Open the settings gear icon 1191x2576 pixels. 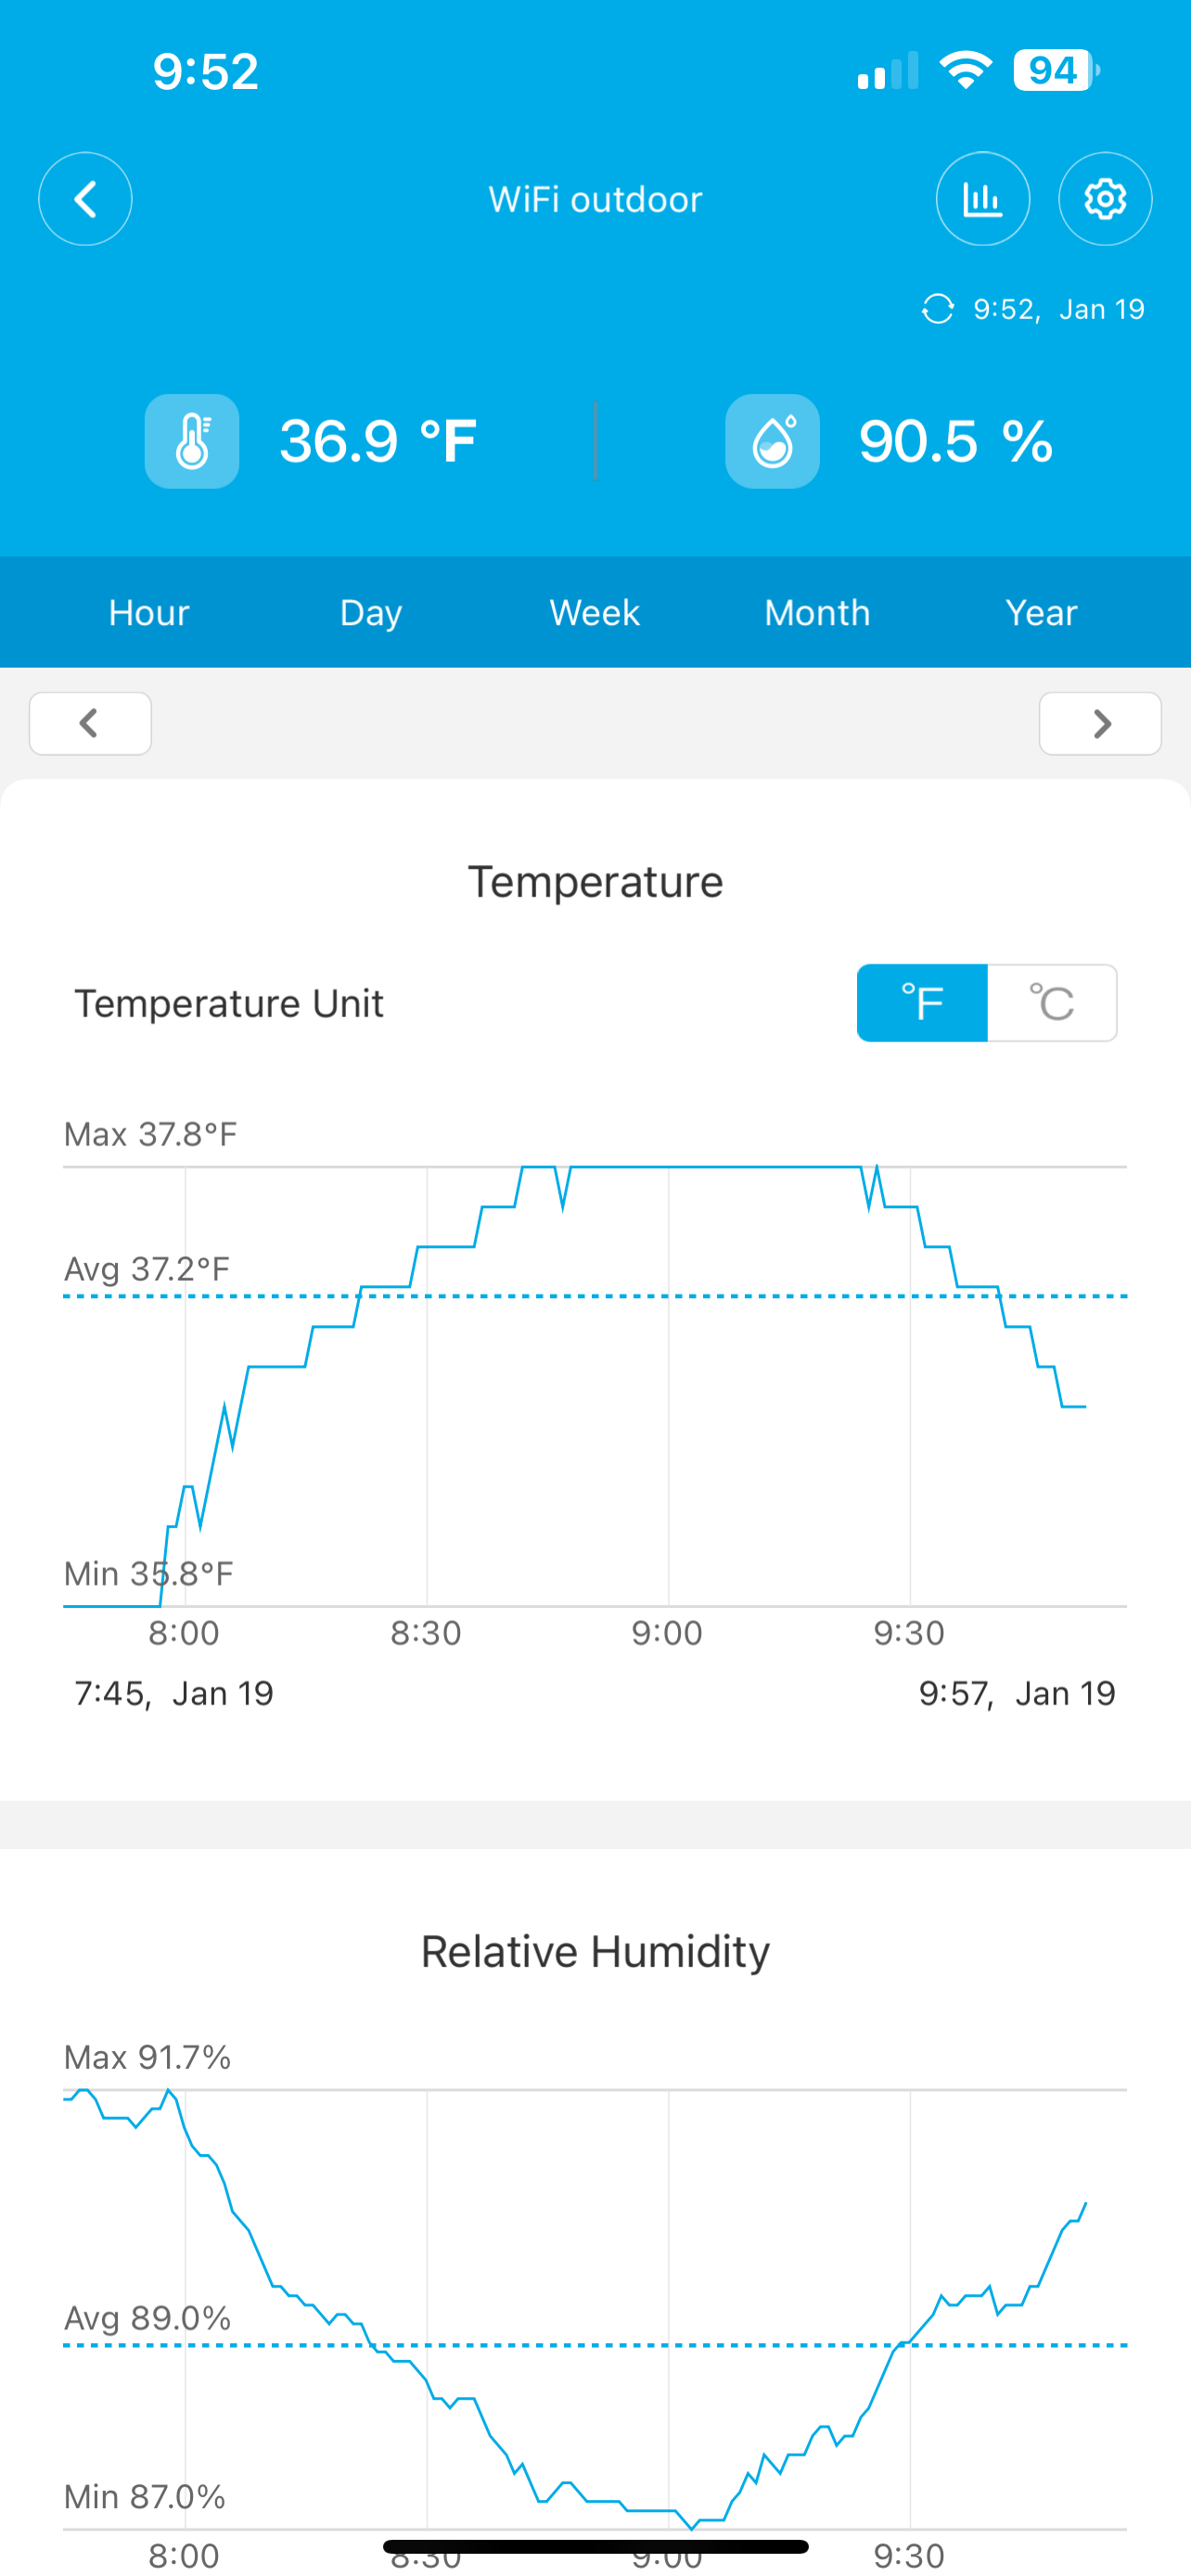(x=1104, y=199)
